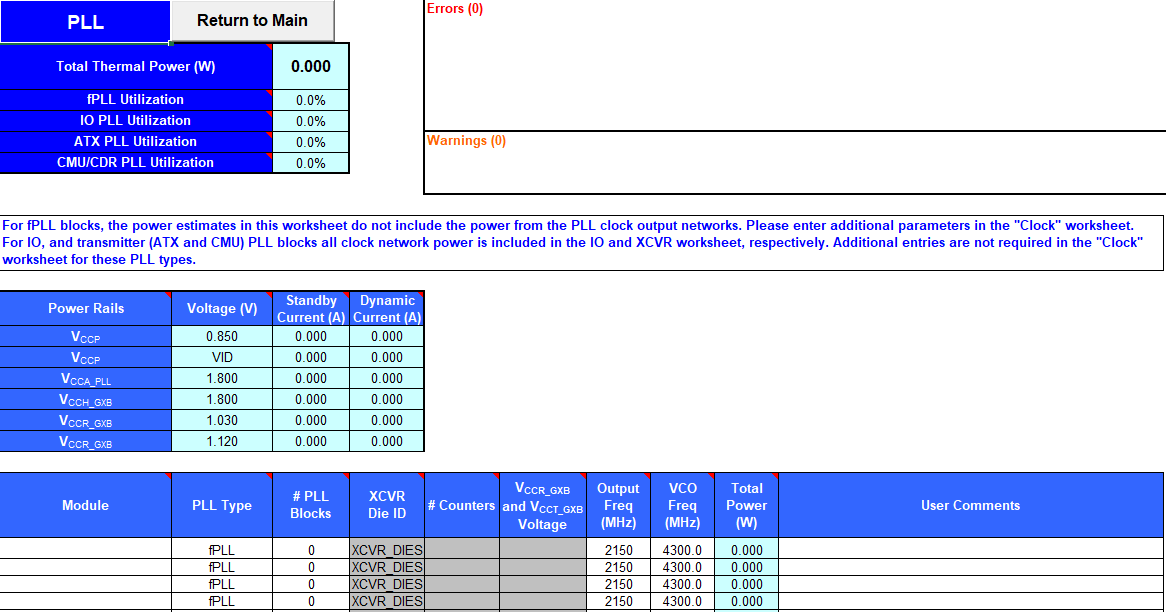Click the 1.030 voltage cell

point(222,420)
